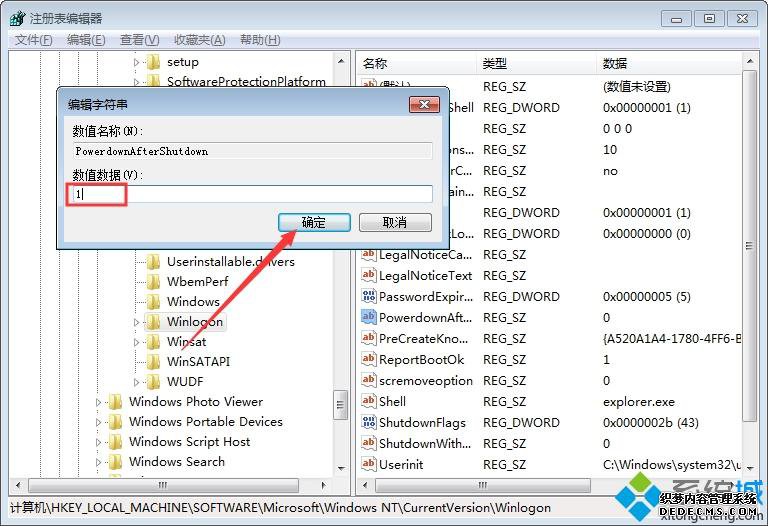Screen dimensions: 768x526
Task: Click the 数值名称 PowerdownAfterShutdown field
Action: click(253, 151)
